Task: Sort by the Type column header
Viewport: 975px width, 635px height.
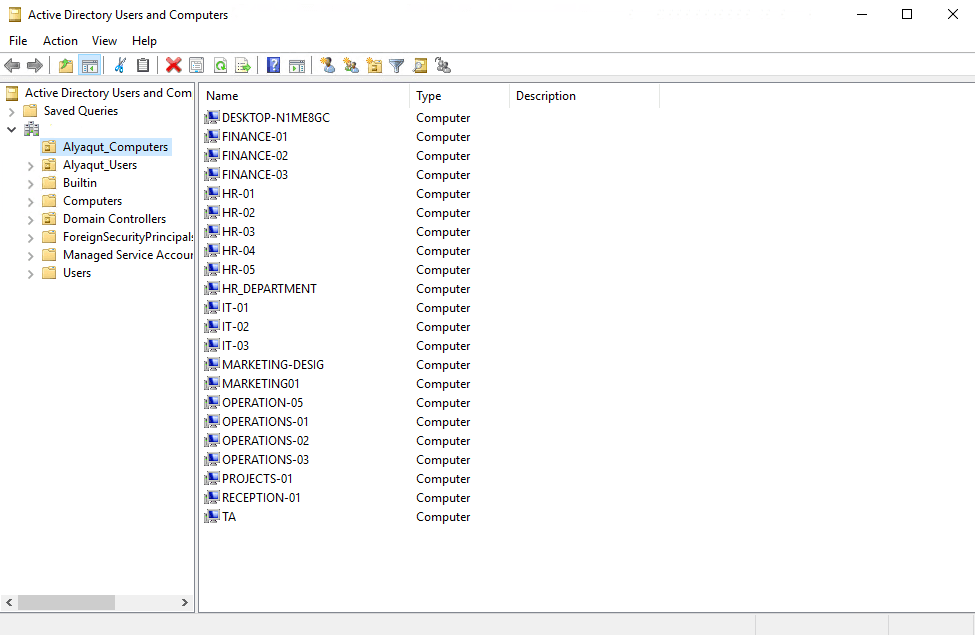Action: [460, 96]
